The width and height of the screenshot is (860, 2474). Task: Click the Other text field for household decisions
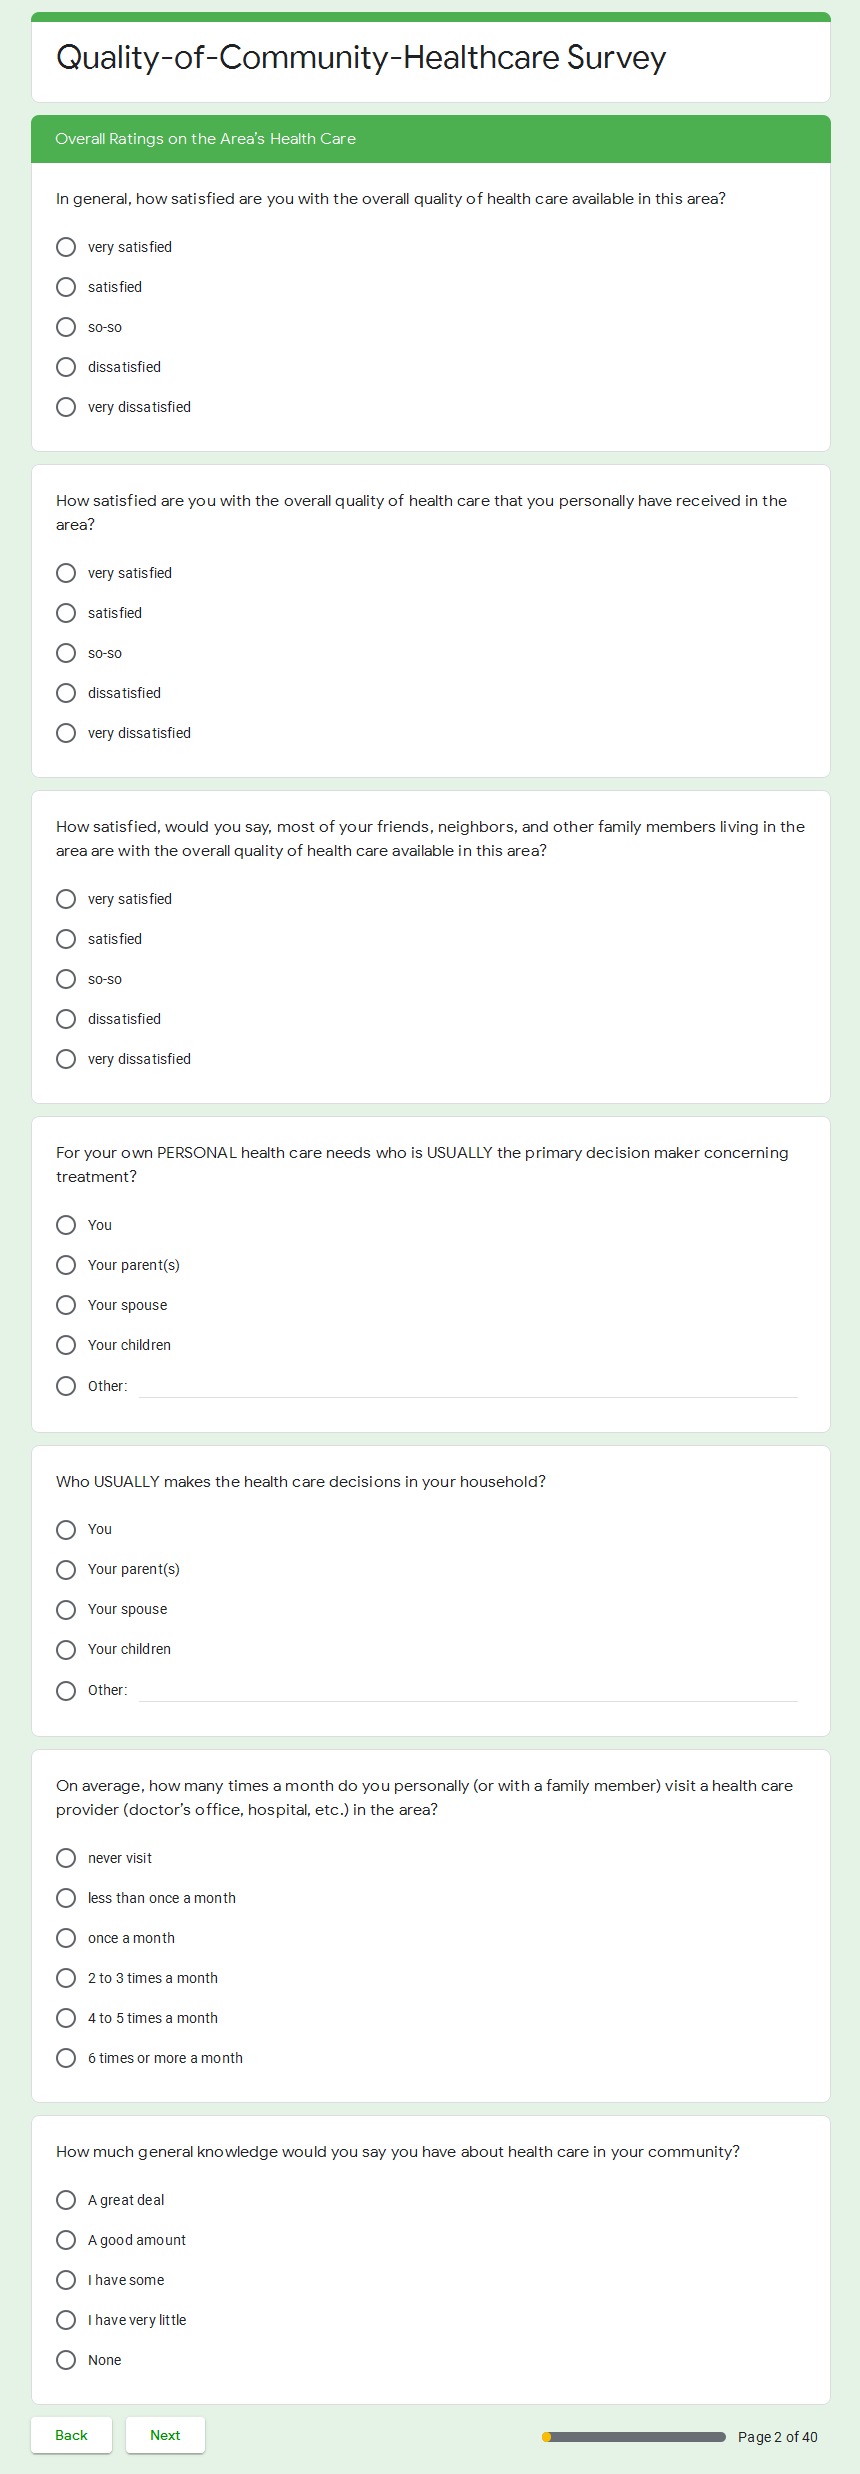click(468, 1690)
